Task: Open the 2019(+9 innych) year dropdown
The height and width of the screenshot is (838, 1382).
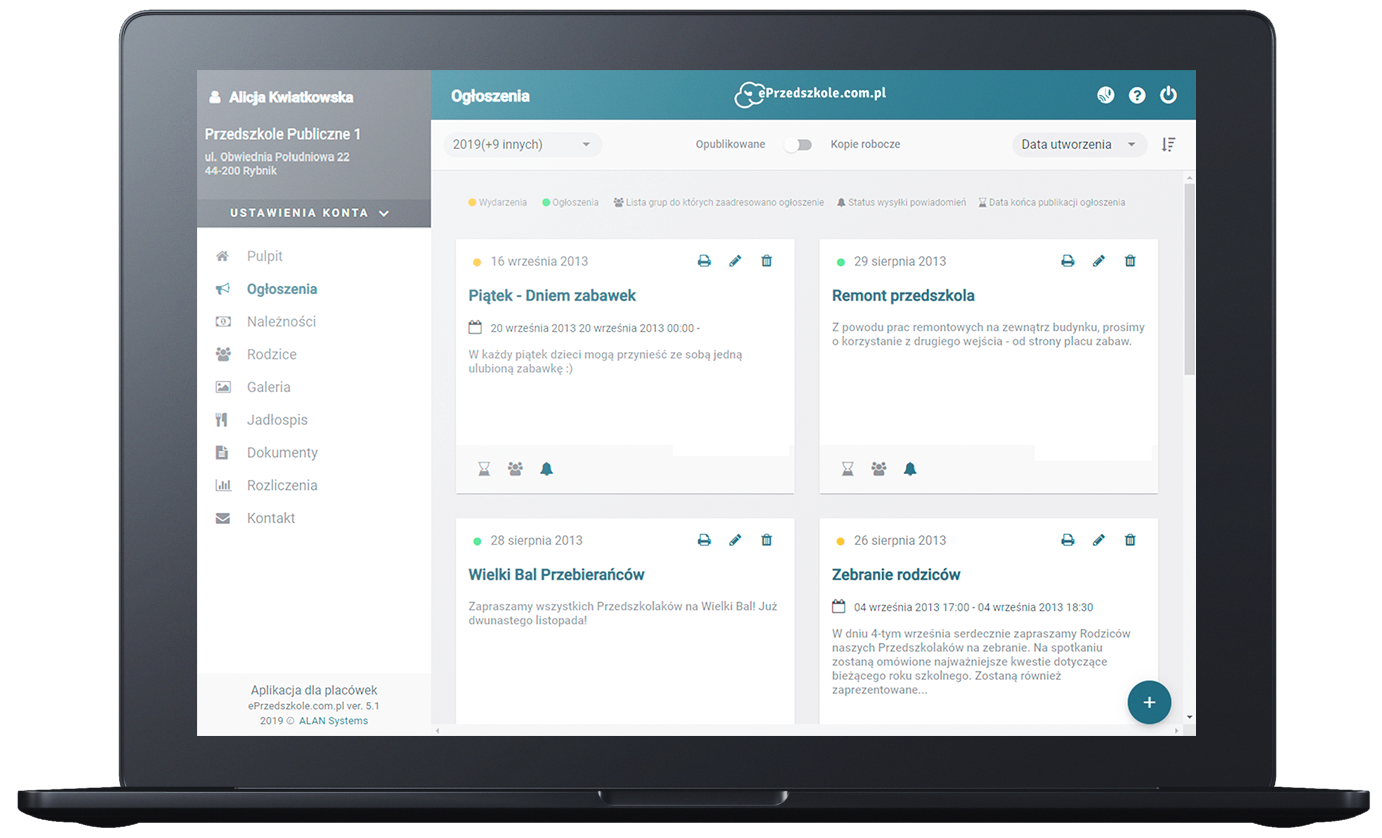Action: 522,145
